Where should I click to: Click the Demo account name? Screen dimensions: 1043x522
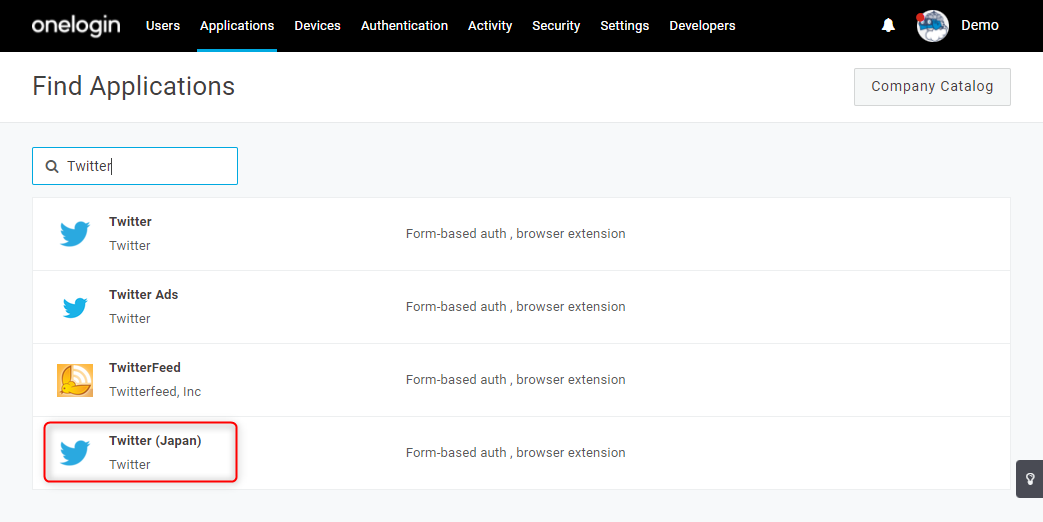pos(980,25)
